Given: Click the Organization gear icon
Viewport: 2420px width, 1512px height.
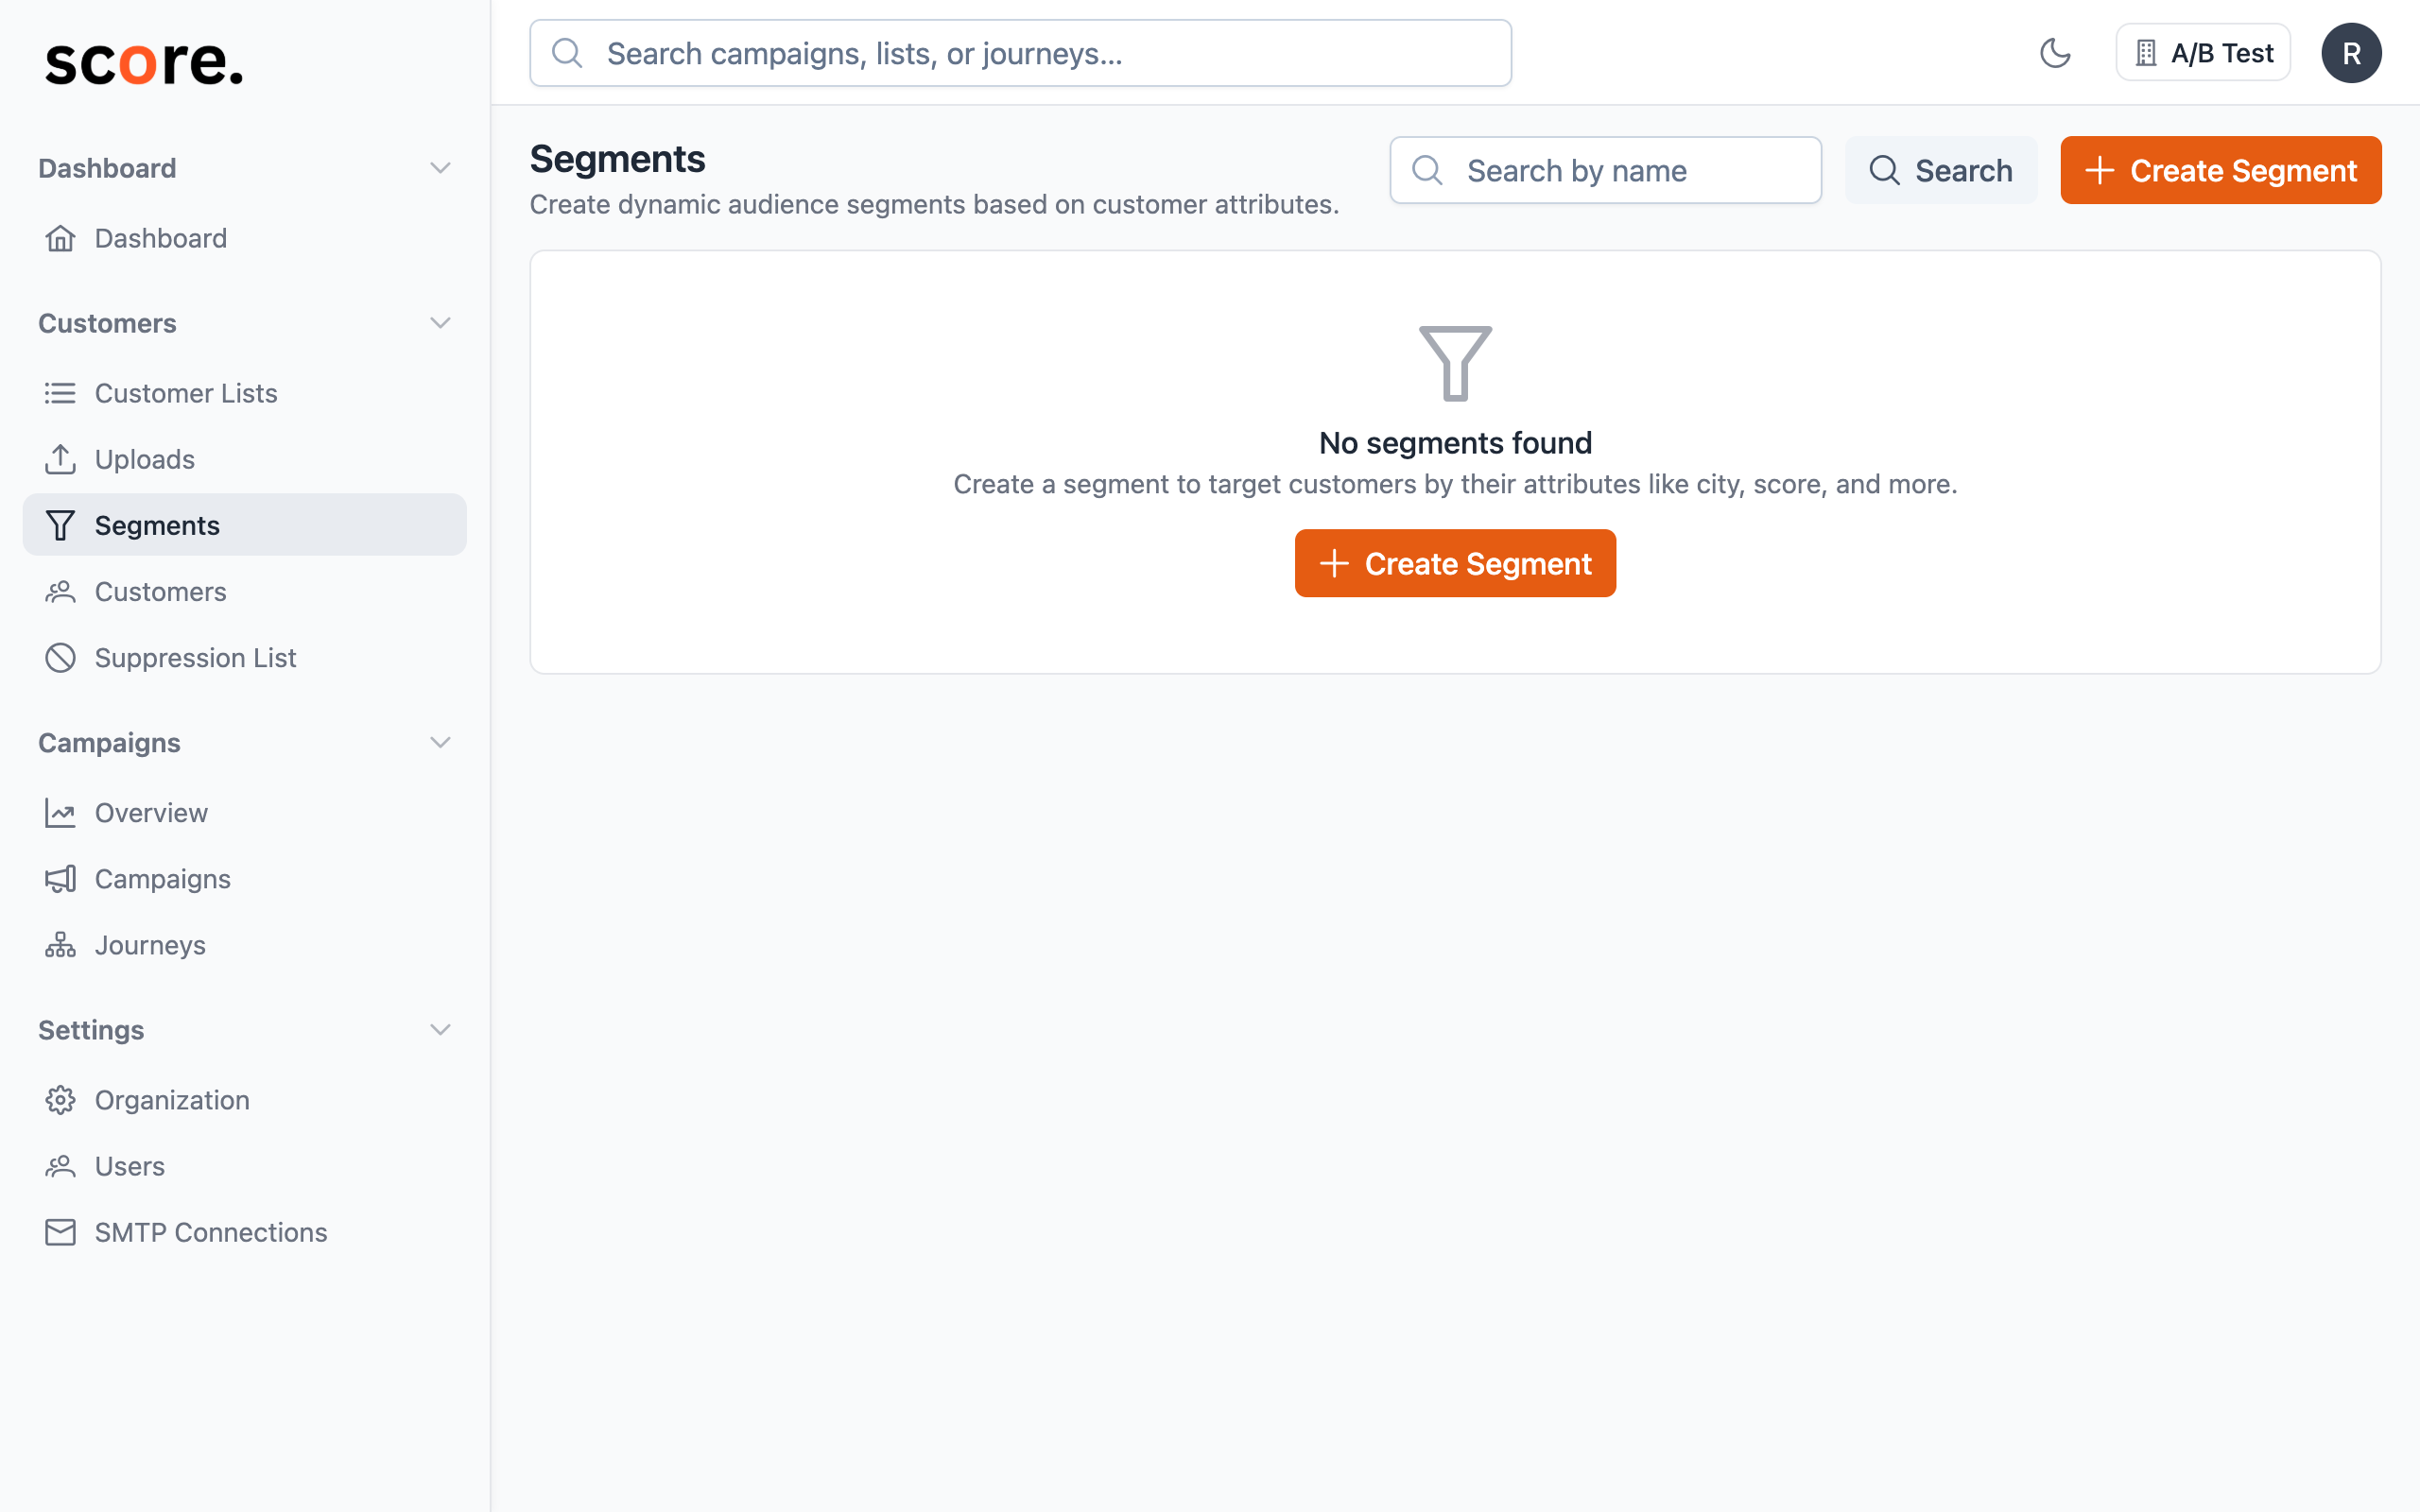Looking at the screenshot, I should (x=60, y=1100).
